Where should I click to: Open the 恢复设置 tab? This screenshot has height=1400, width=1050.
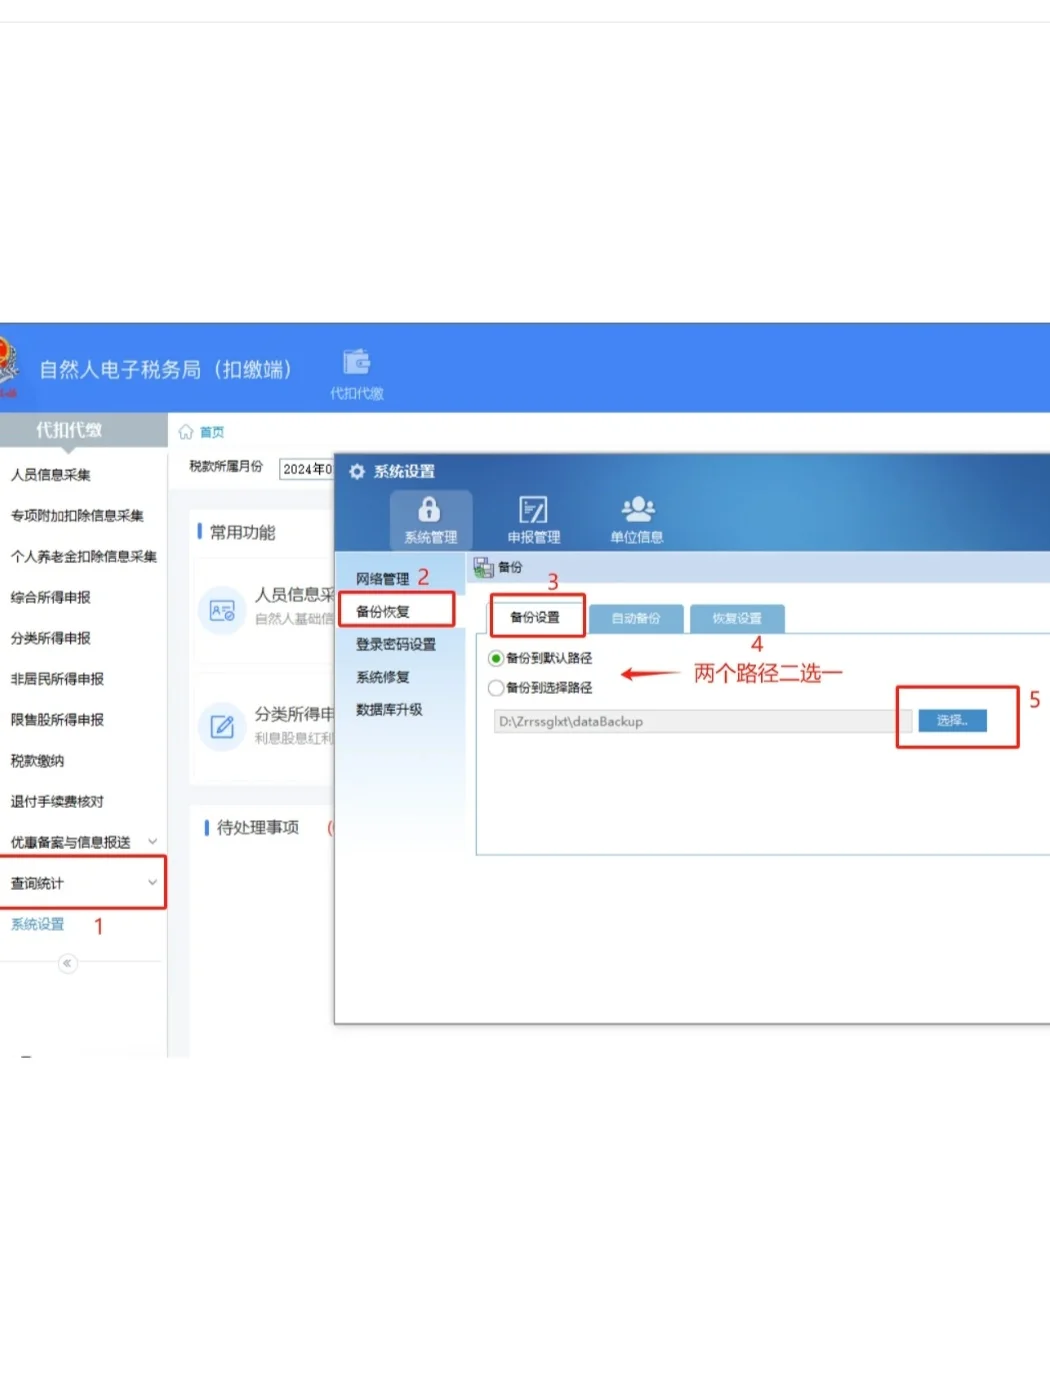click(737, 617)
